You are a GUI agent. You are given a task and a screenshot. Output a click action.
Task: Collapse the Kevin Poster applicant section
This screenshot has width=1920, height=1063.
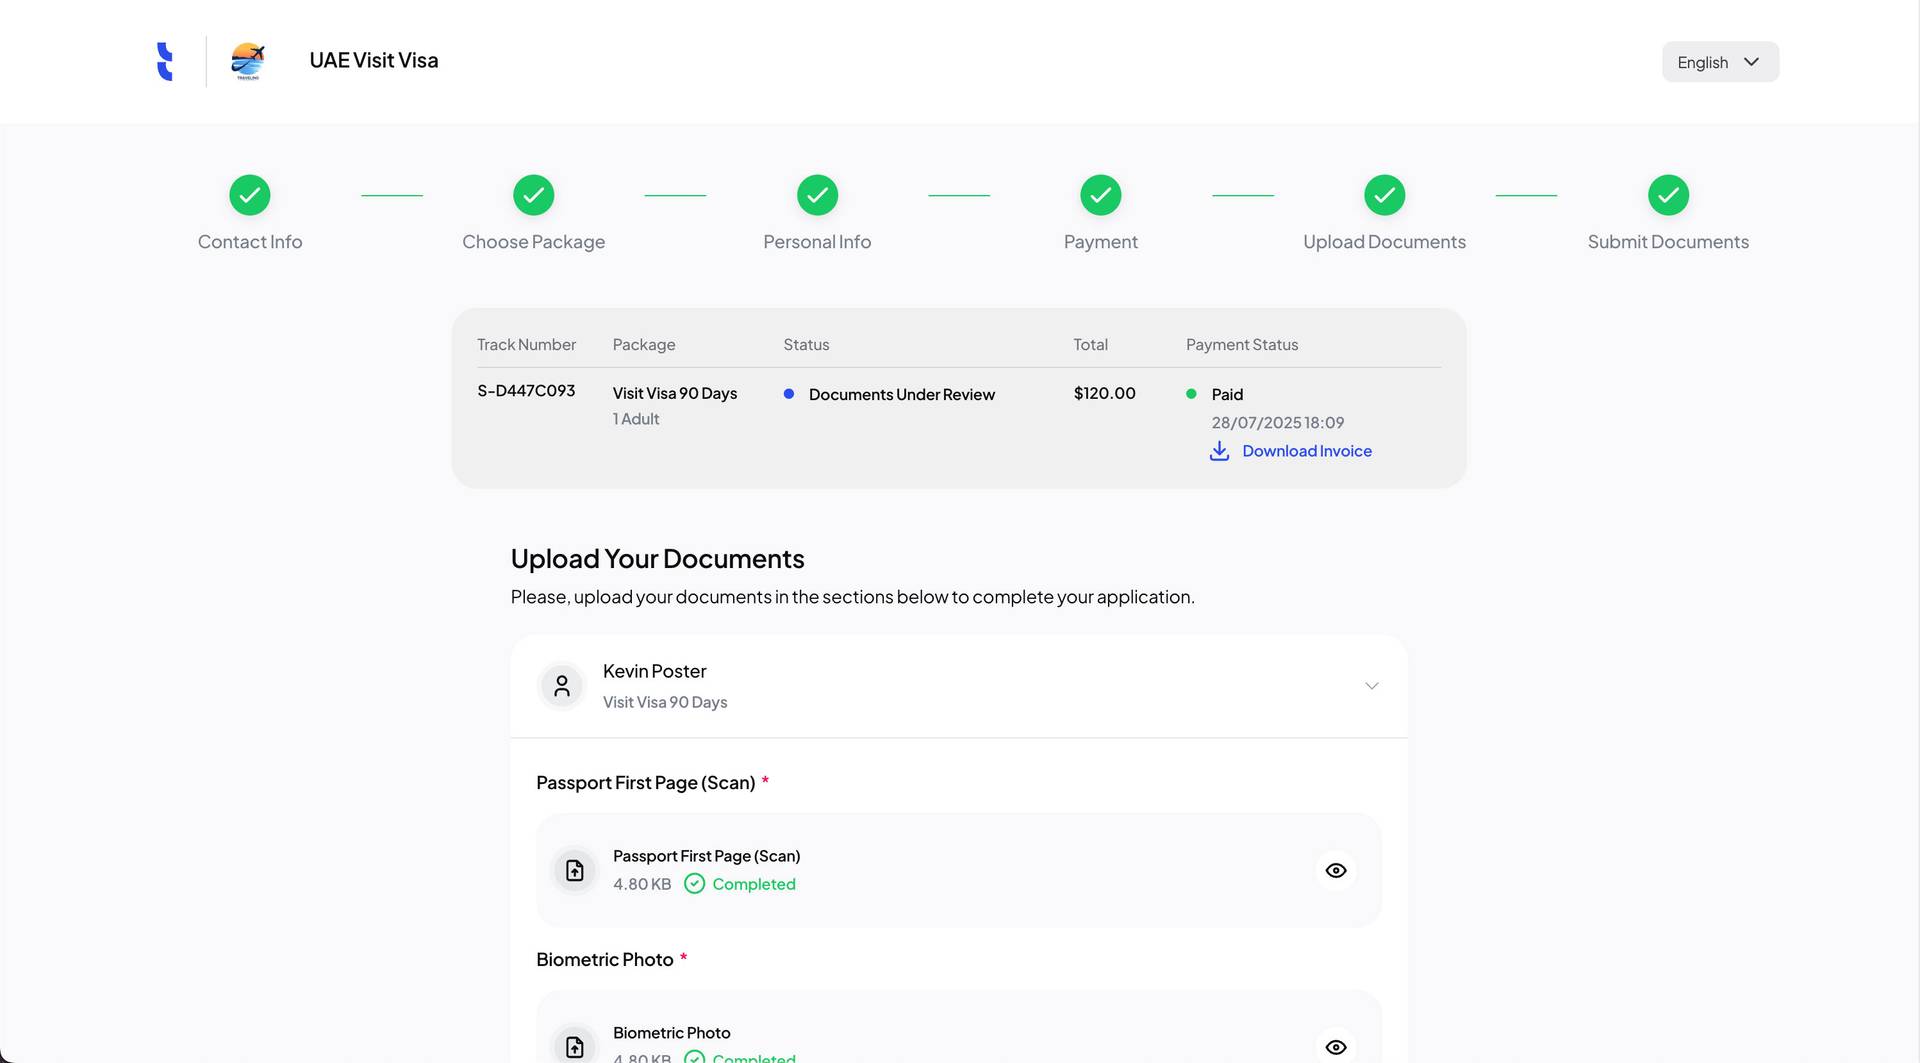tap(1371, 686)
